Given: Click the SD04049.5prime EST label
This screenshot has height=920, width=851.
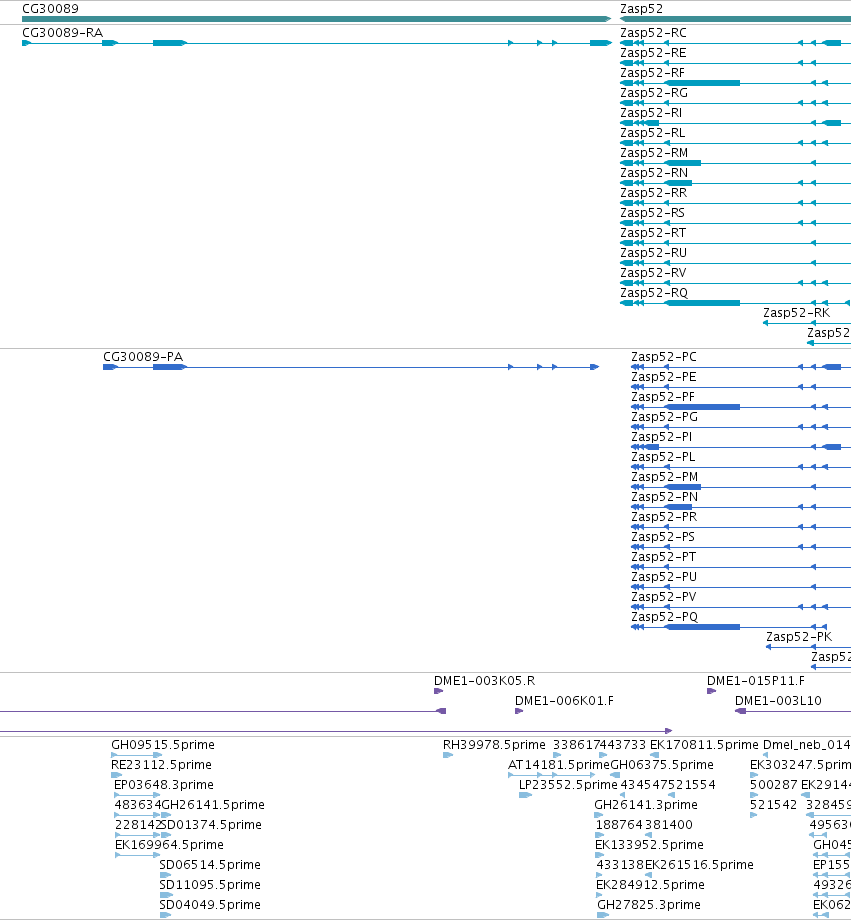Looking at the screenshot, I should 210,904.
